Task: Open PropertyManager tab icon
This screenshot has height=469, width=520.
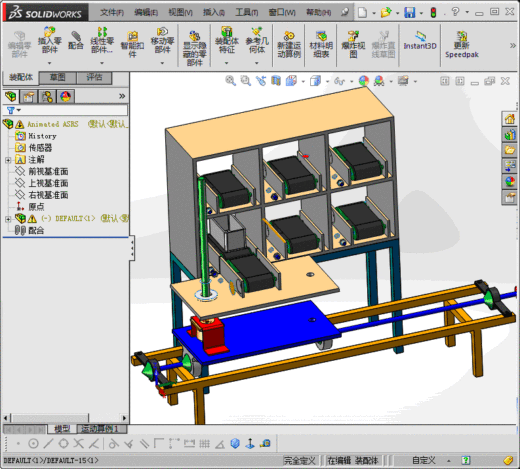Action: [28, 97]
